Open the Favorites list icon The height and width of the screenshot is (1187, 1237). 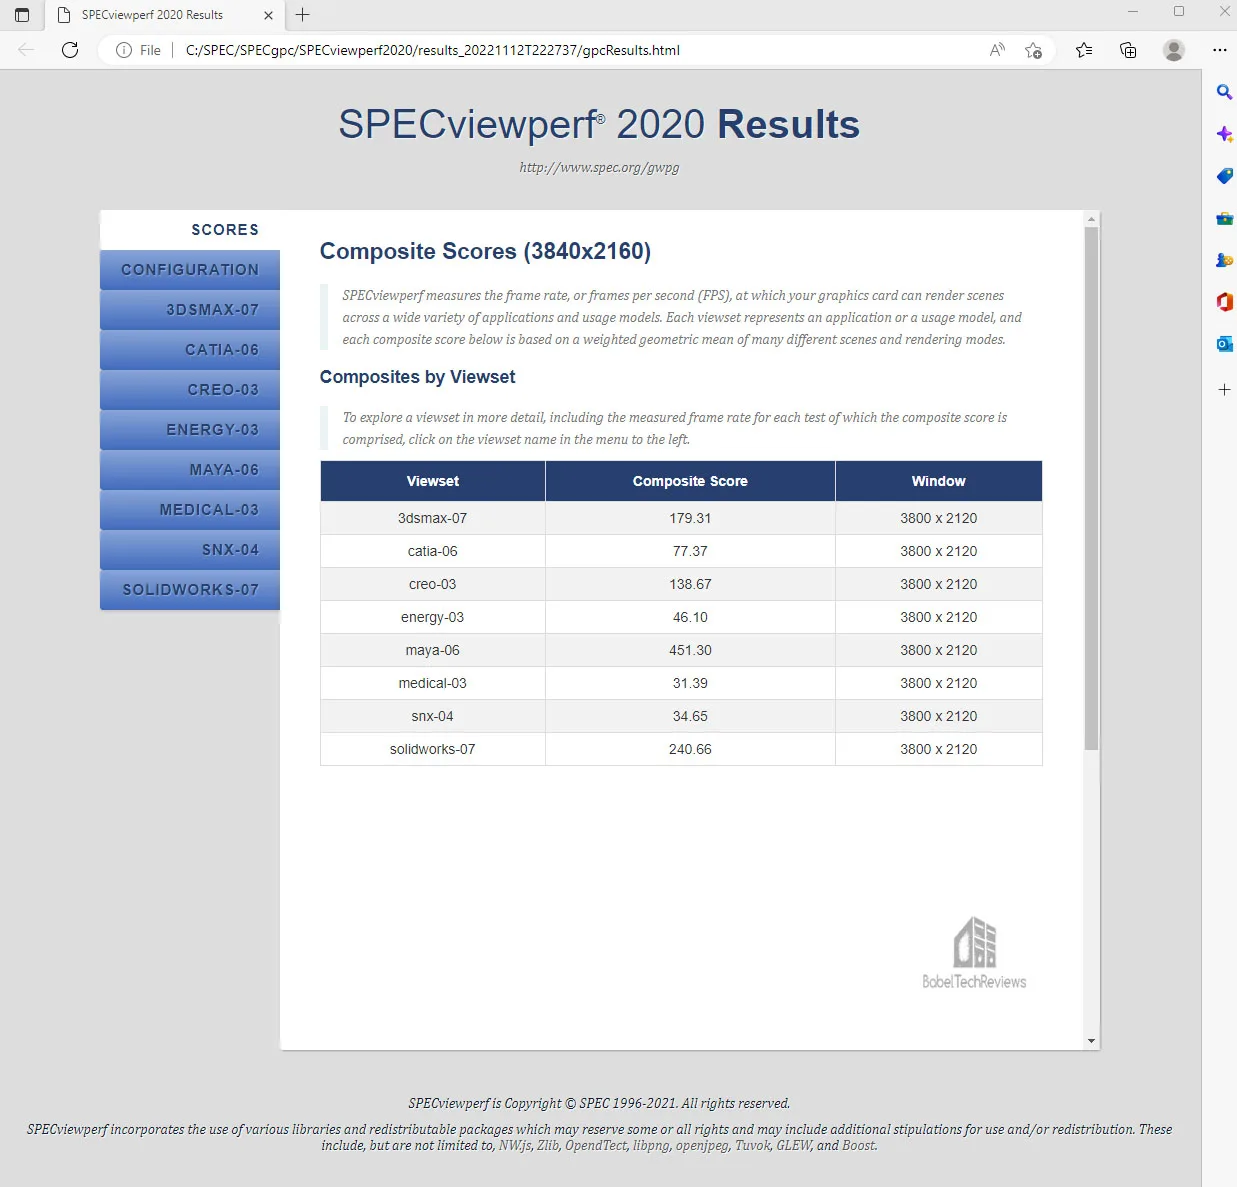(1084, 50)
